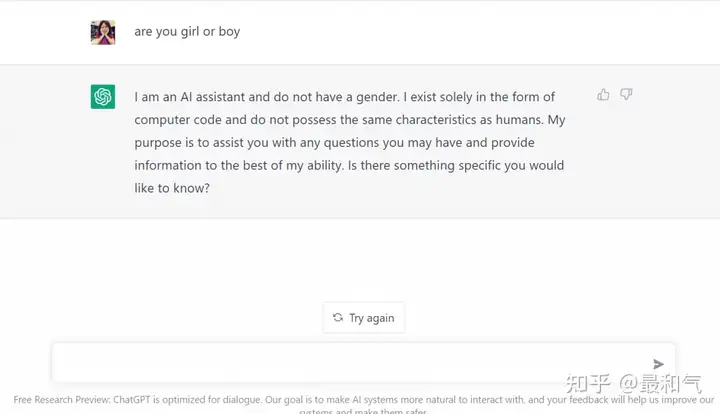Click the response line starting "I am an AI assistant"
Screen dimensions: 720x414
(344, 97)
